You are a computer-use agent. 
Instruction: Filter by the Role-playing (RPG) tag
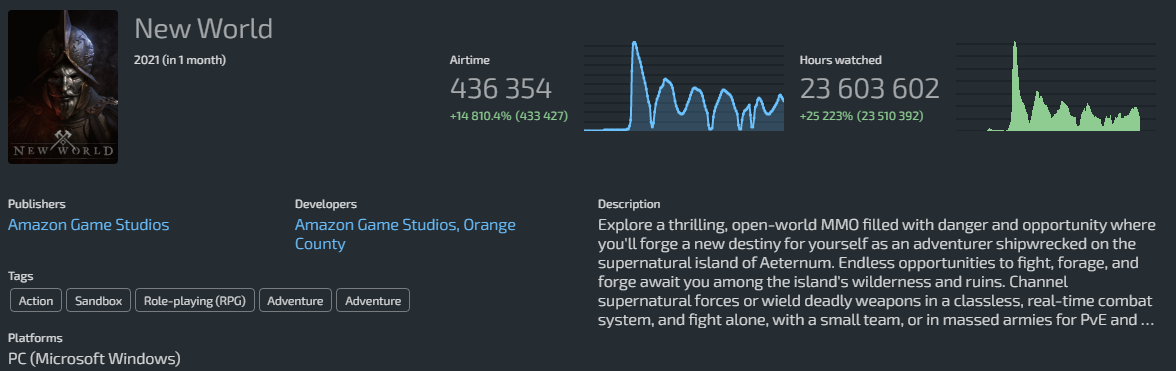(x=195, y=301)
